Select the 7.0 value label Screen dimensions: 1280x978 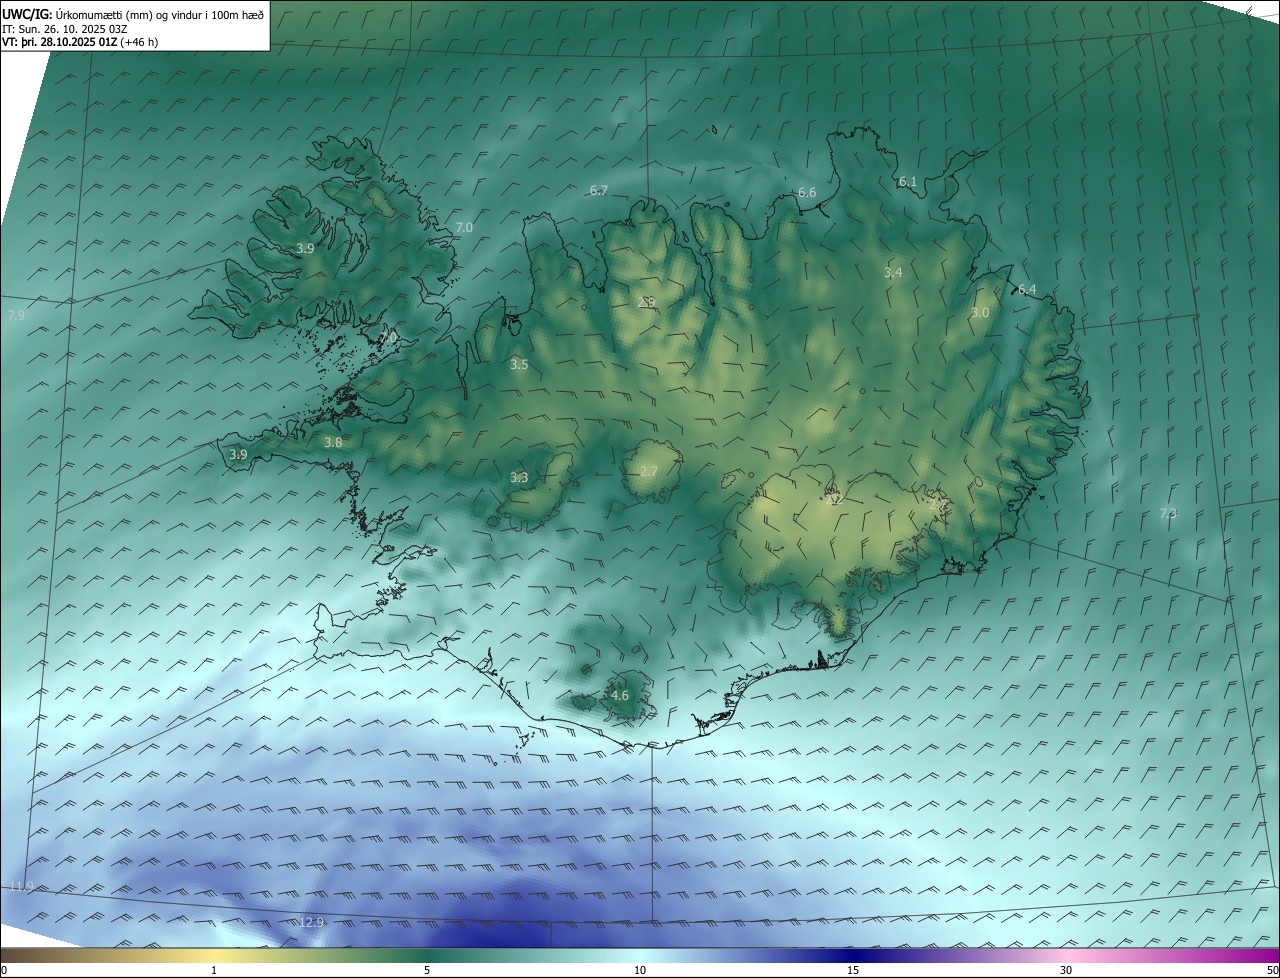464,228
